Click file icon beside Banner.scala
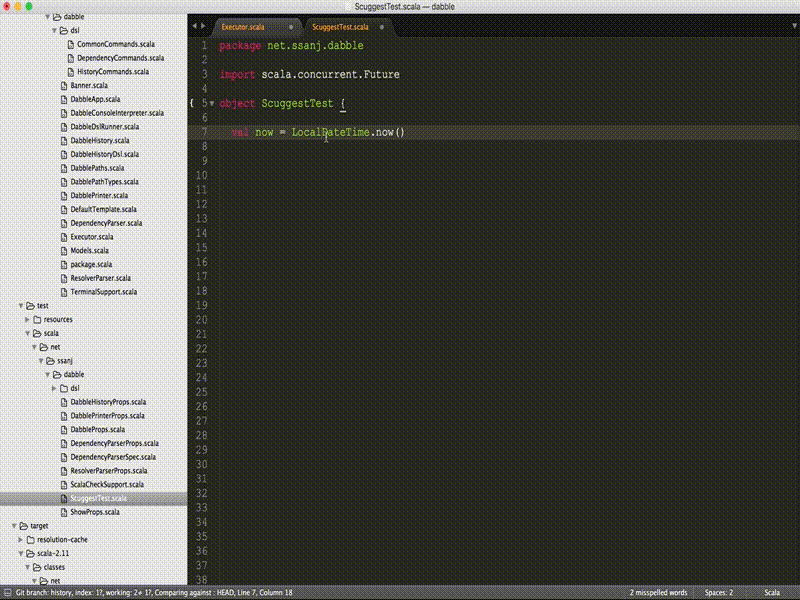 (x=64, y=86)
